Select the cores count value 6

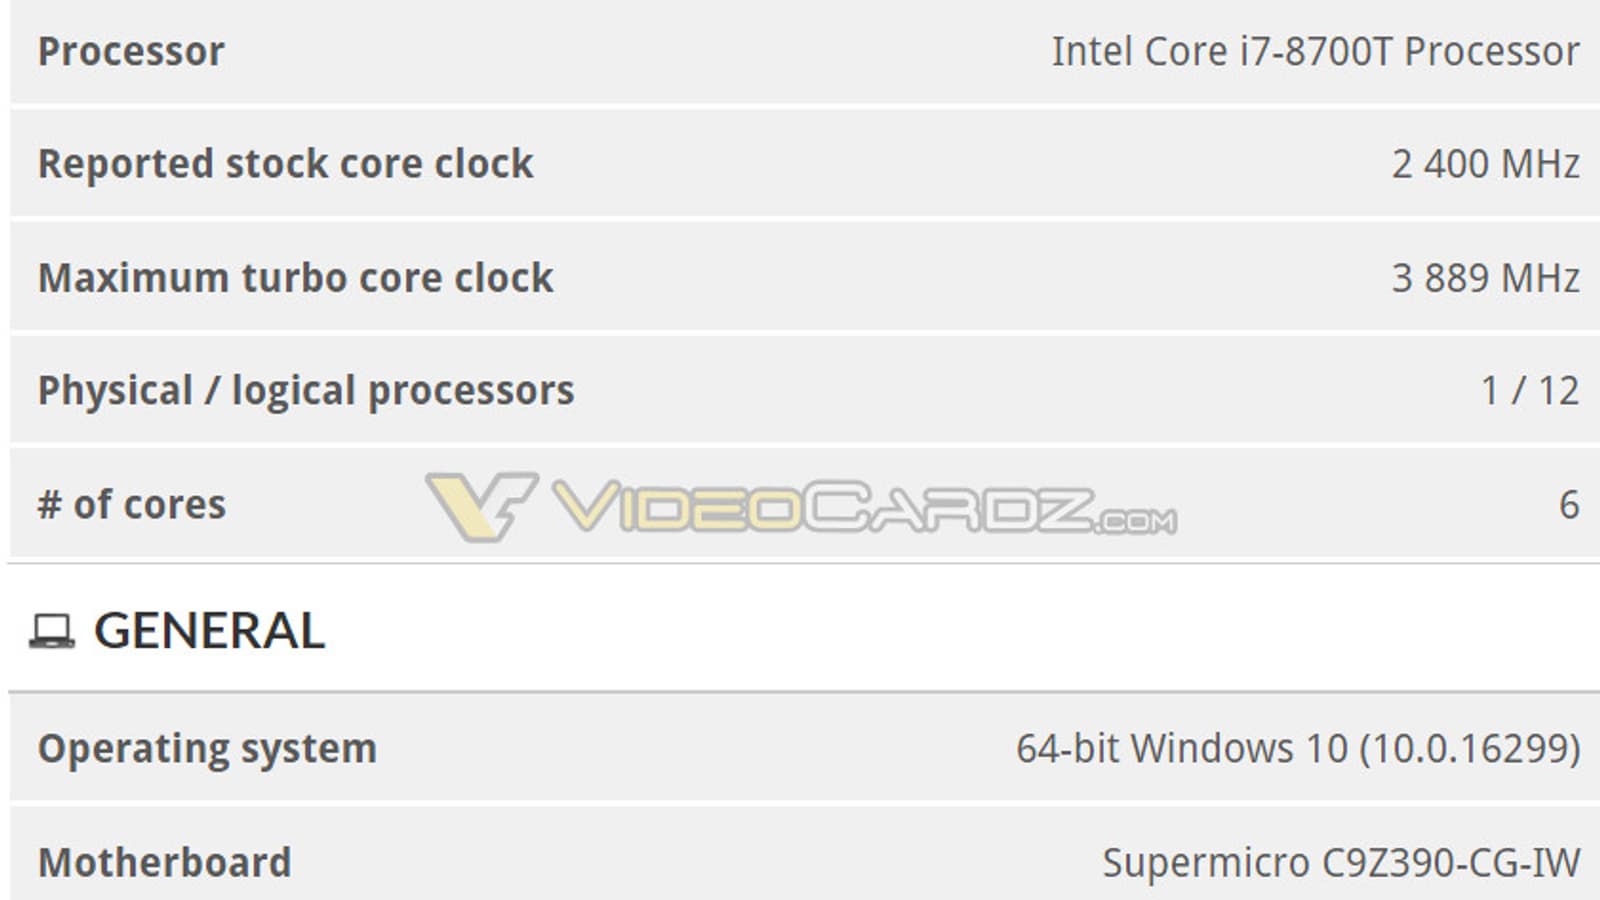click(x=1569, y=505)
